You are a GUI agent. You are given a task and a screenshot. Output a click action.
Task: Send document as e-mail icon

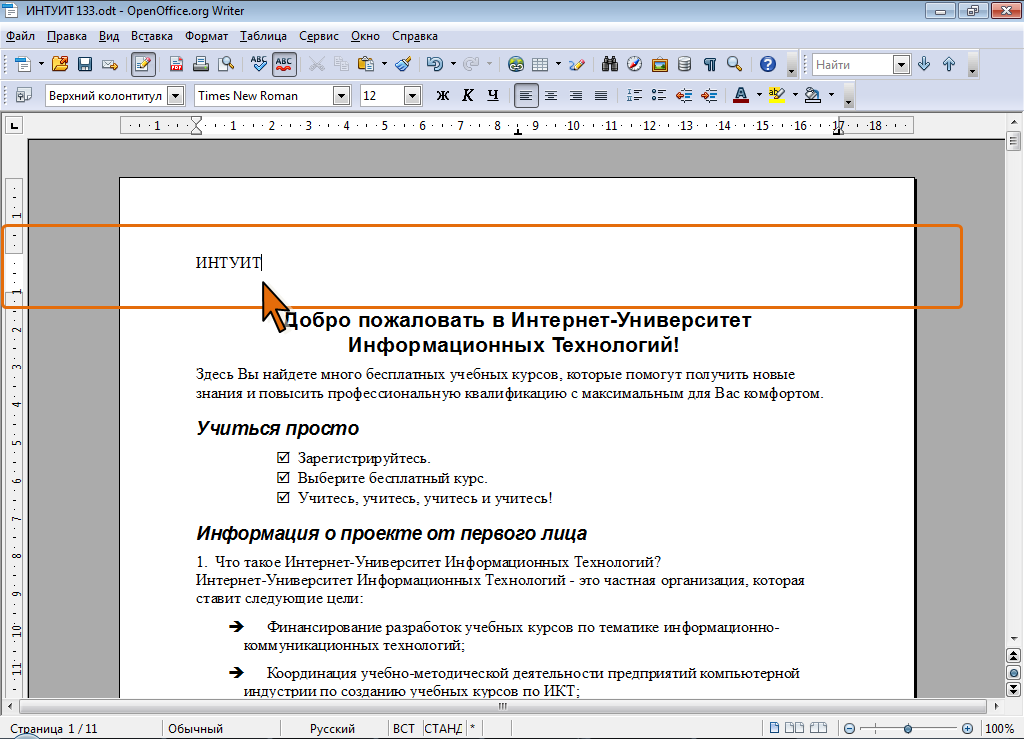[x=110, y=64]
